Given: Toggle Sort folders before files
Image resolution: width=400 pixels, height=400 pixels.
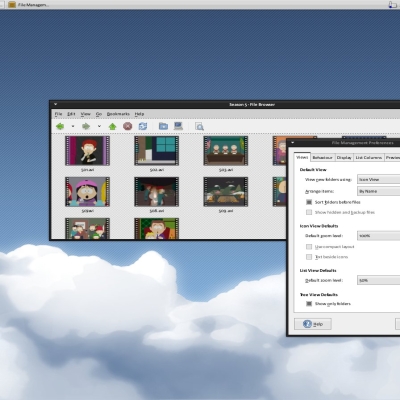Looking at the screenshot, I should click(x=309, y=202).
